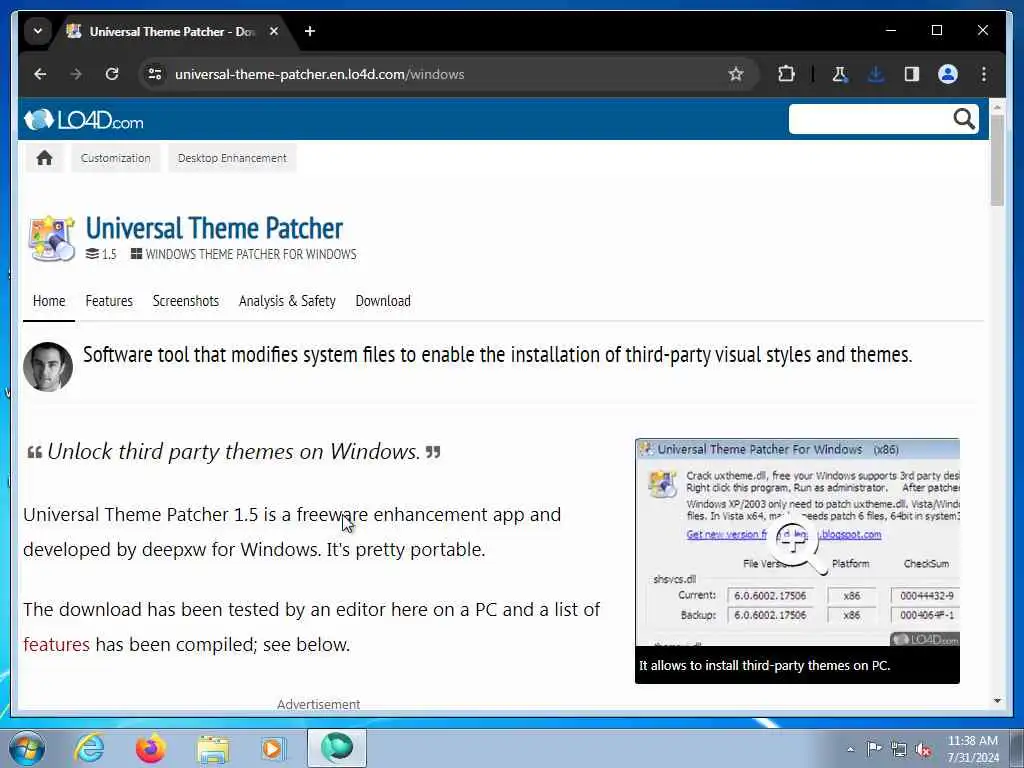Switch to the Features tab
Screen dimensions: 1024x768
click(x=109, y=301)
